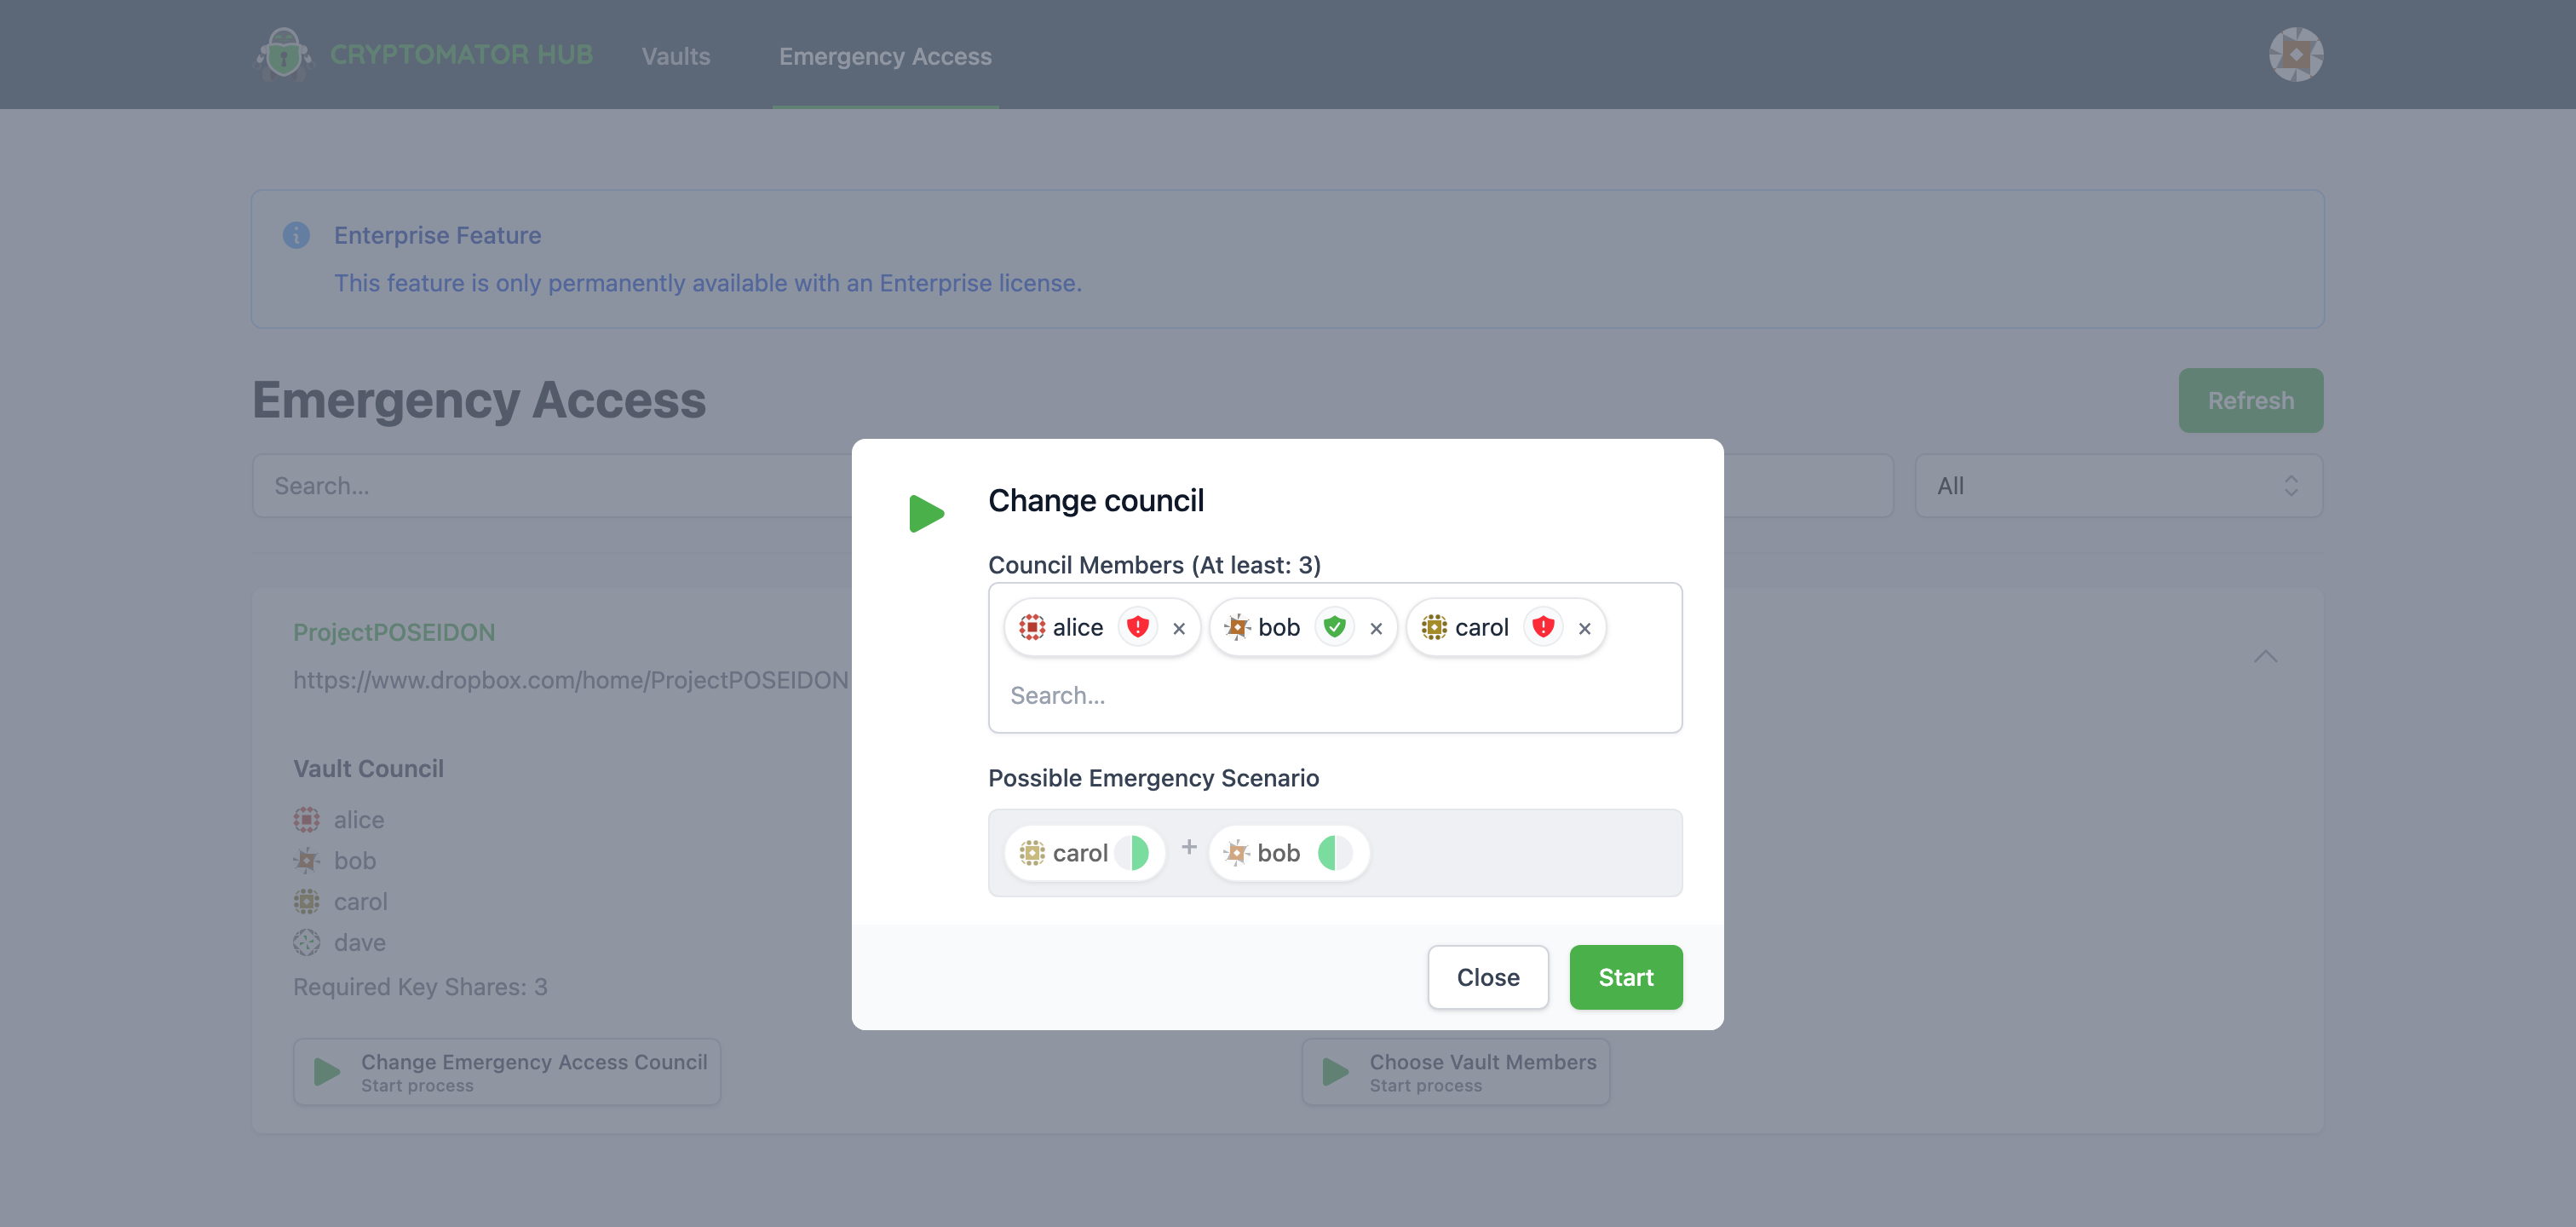
Task: Switch to the Vaults tab
Action: point(676,56)
